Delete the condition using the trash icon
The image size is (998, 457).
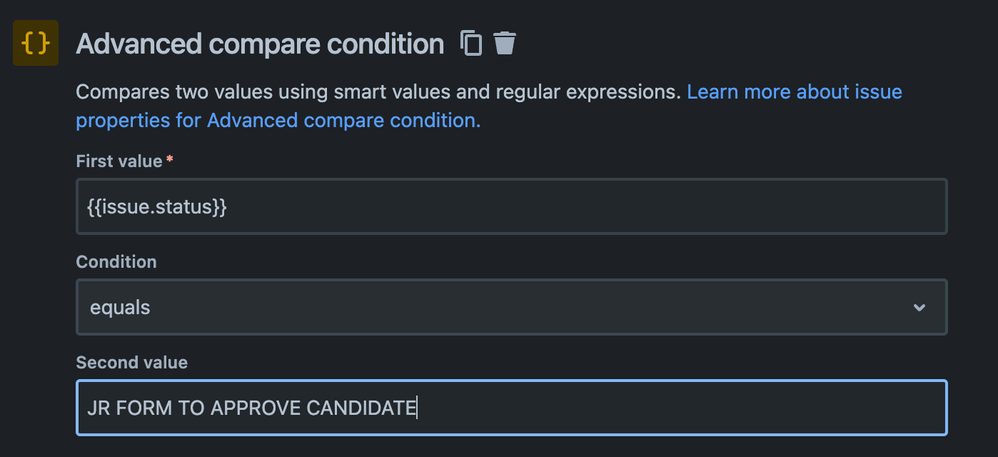(x=505, y=43)
